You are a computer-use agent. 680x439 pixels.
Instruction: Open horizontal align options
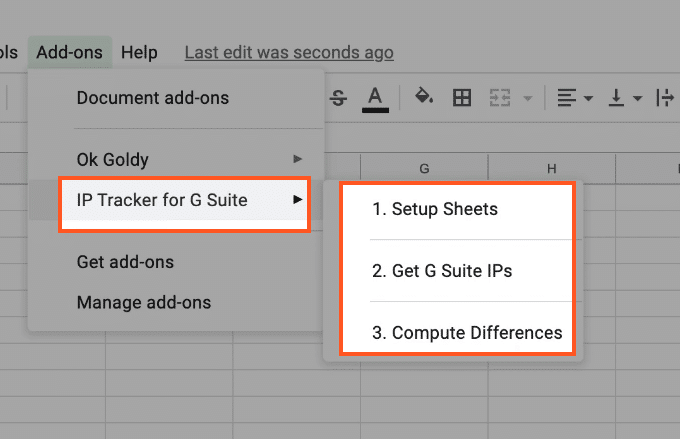tap(574, 98)
